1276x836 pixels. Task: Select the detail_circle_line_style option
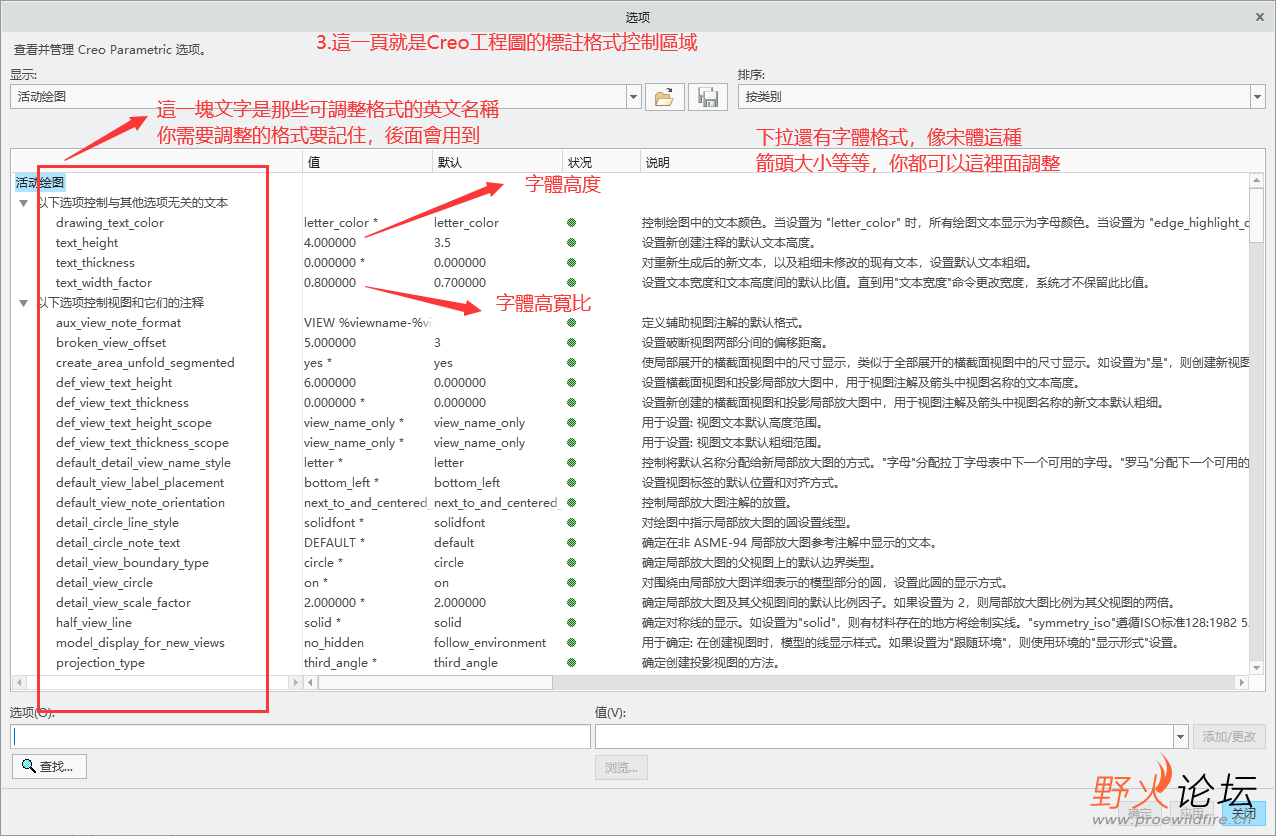click(117, 523)
